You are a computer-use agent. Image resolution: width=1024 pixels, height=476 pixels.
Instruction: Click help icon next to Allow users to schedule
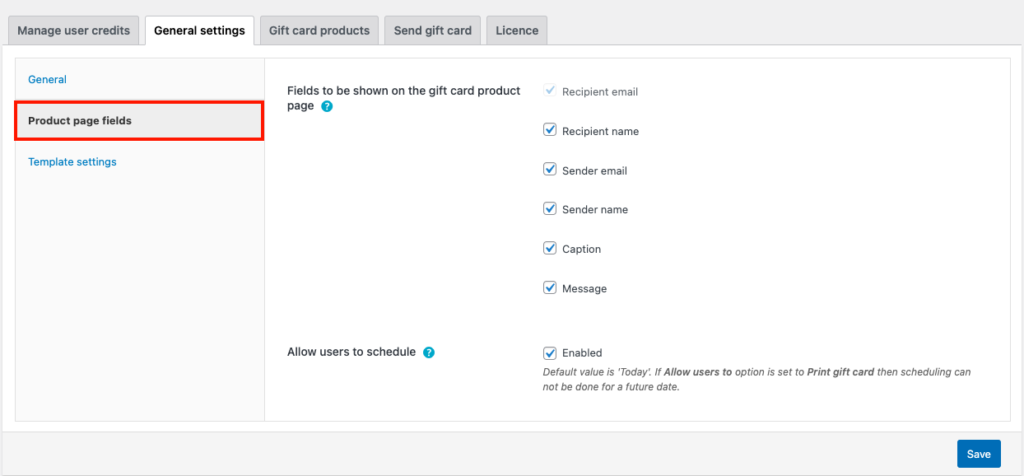click(429, 353)
